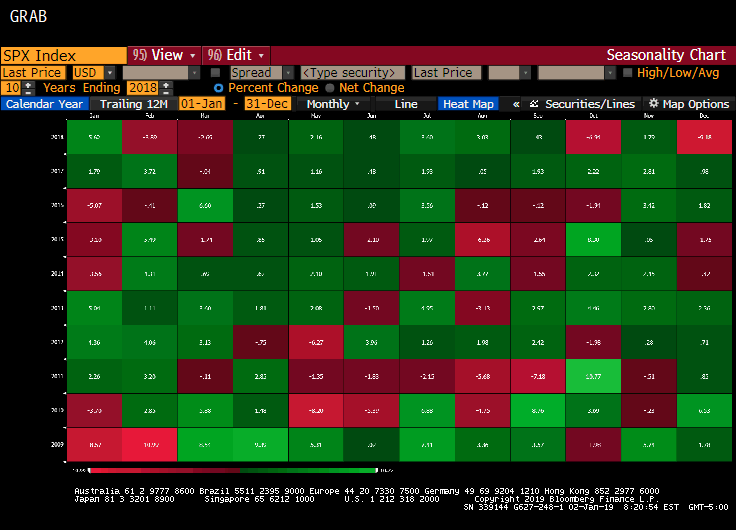Open the USD currency dropdown arrow
736x530 pixels.
point(110,73)
